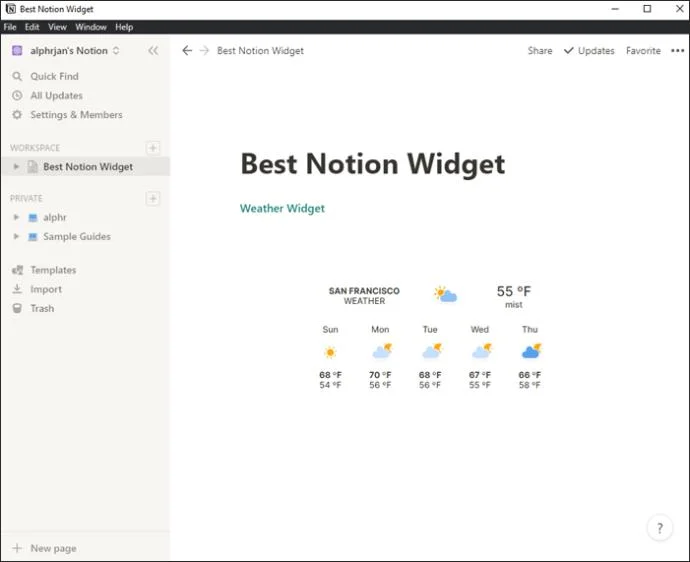Image resolution: width=690 pixels, height=562 pixels.
Task: Click the WORKSPACE section header
Action: [x=35, y=148]
